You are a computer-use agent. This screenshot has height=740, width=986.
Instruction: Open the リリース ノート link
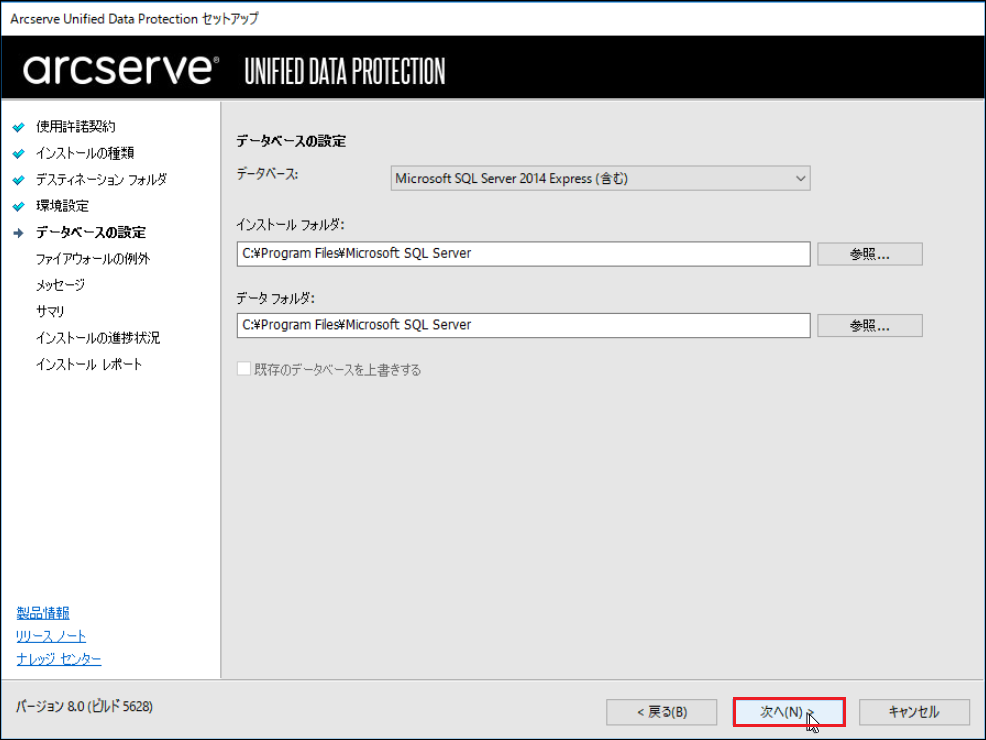coord(51,636)
